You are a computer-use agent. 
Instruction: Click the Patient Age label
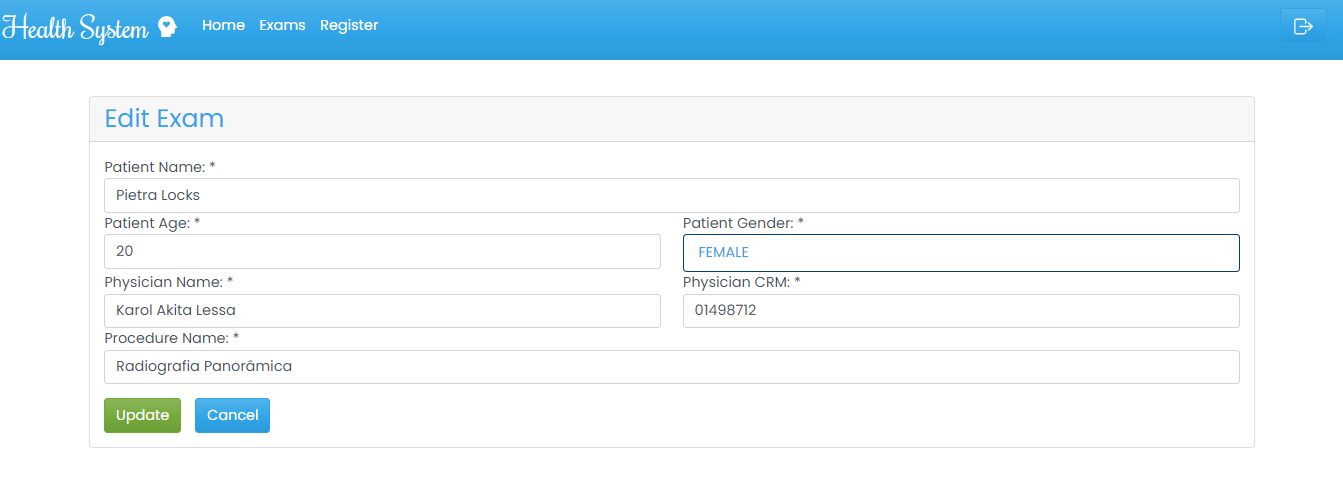tap(152, 223)
